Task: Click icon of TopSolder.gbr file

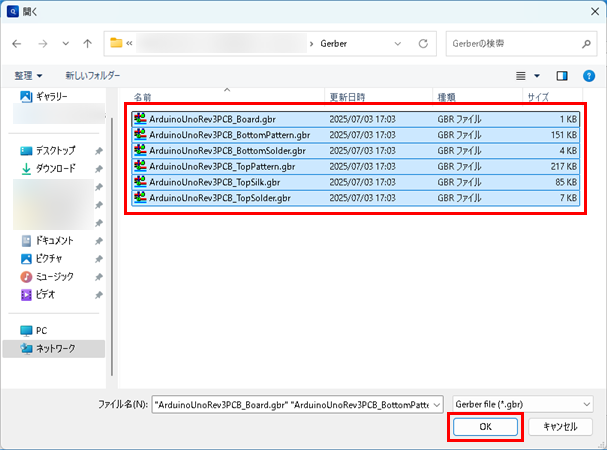Action: coord(140,198)
